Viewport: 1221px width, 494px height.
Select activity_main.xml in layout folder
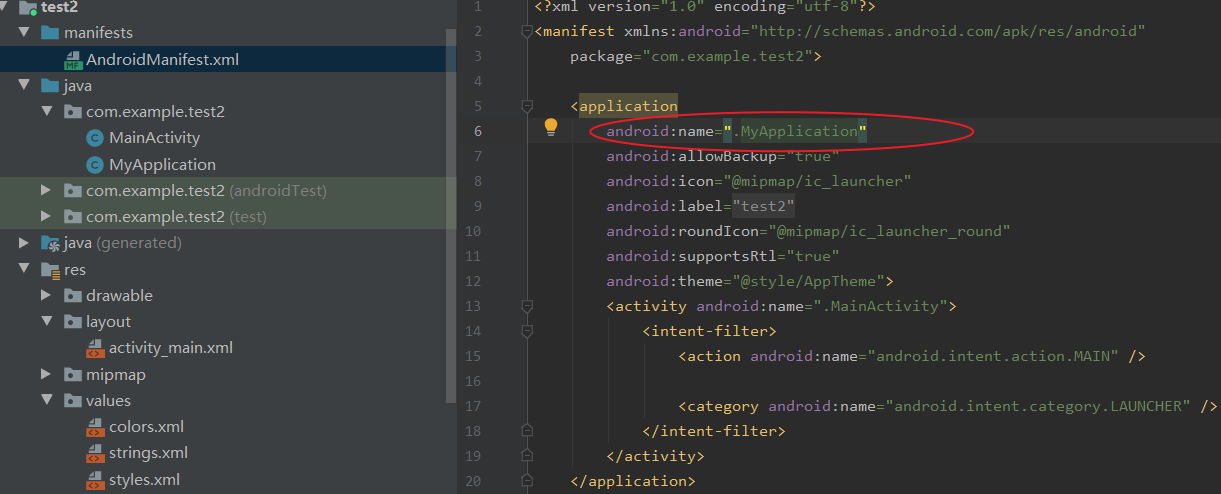171,348
